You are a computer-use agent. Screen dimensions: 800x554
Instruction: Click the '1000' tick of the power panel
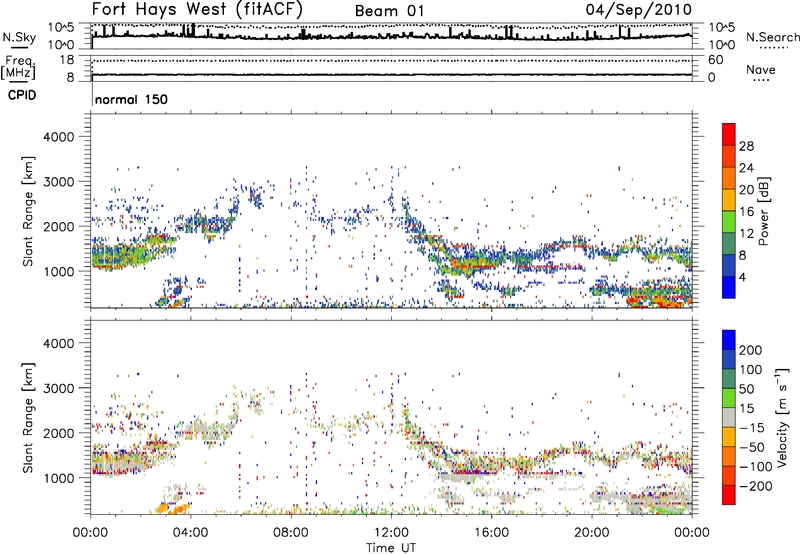point(59,271)
